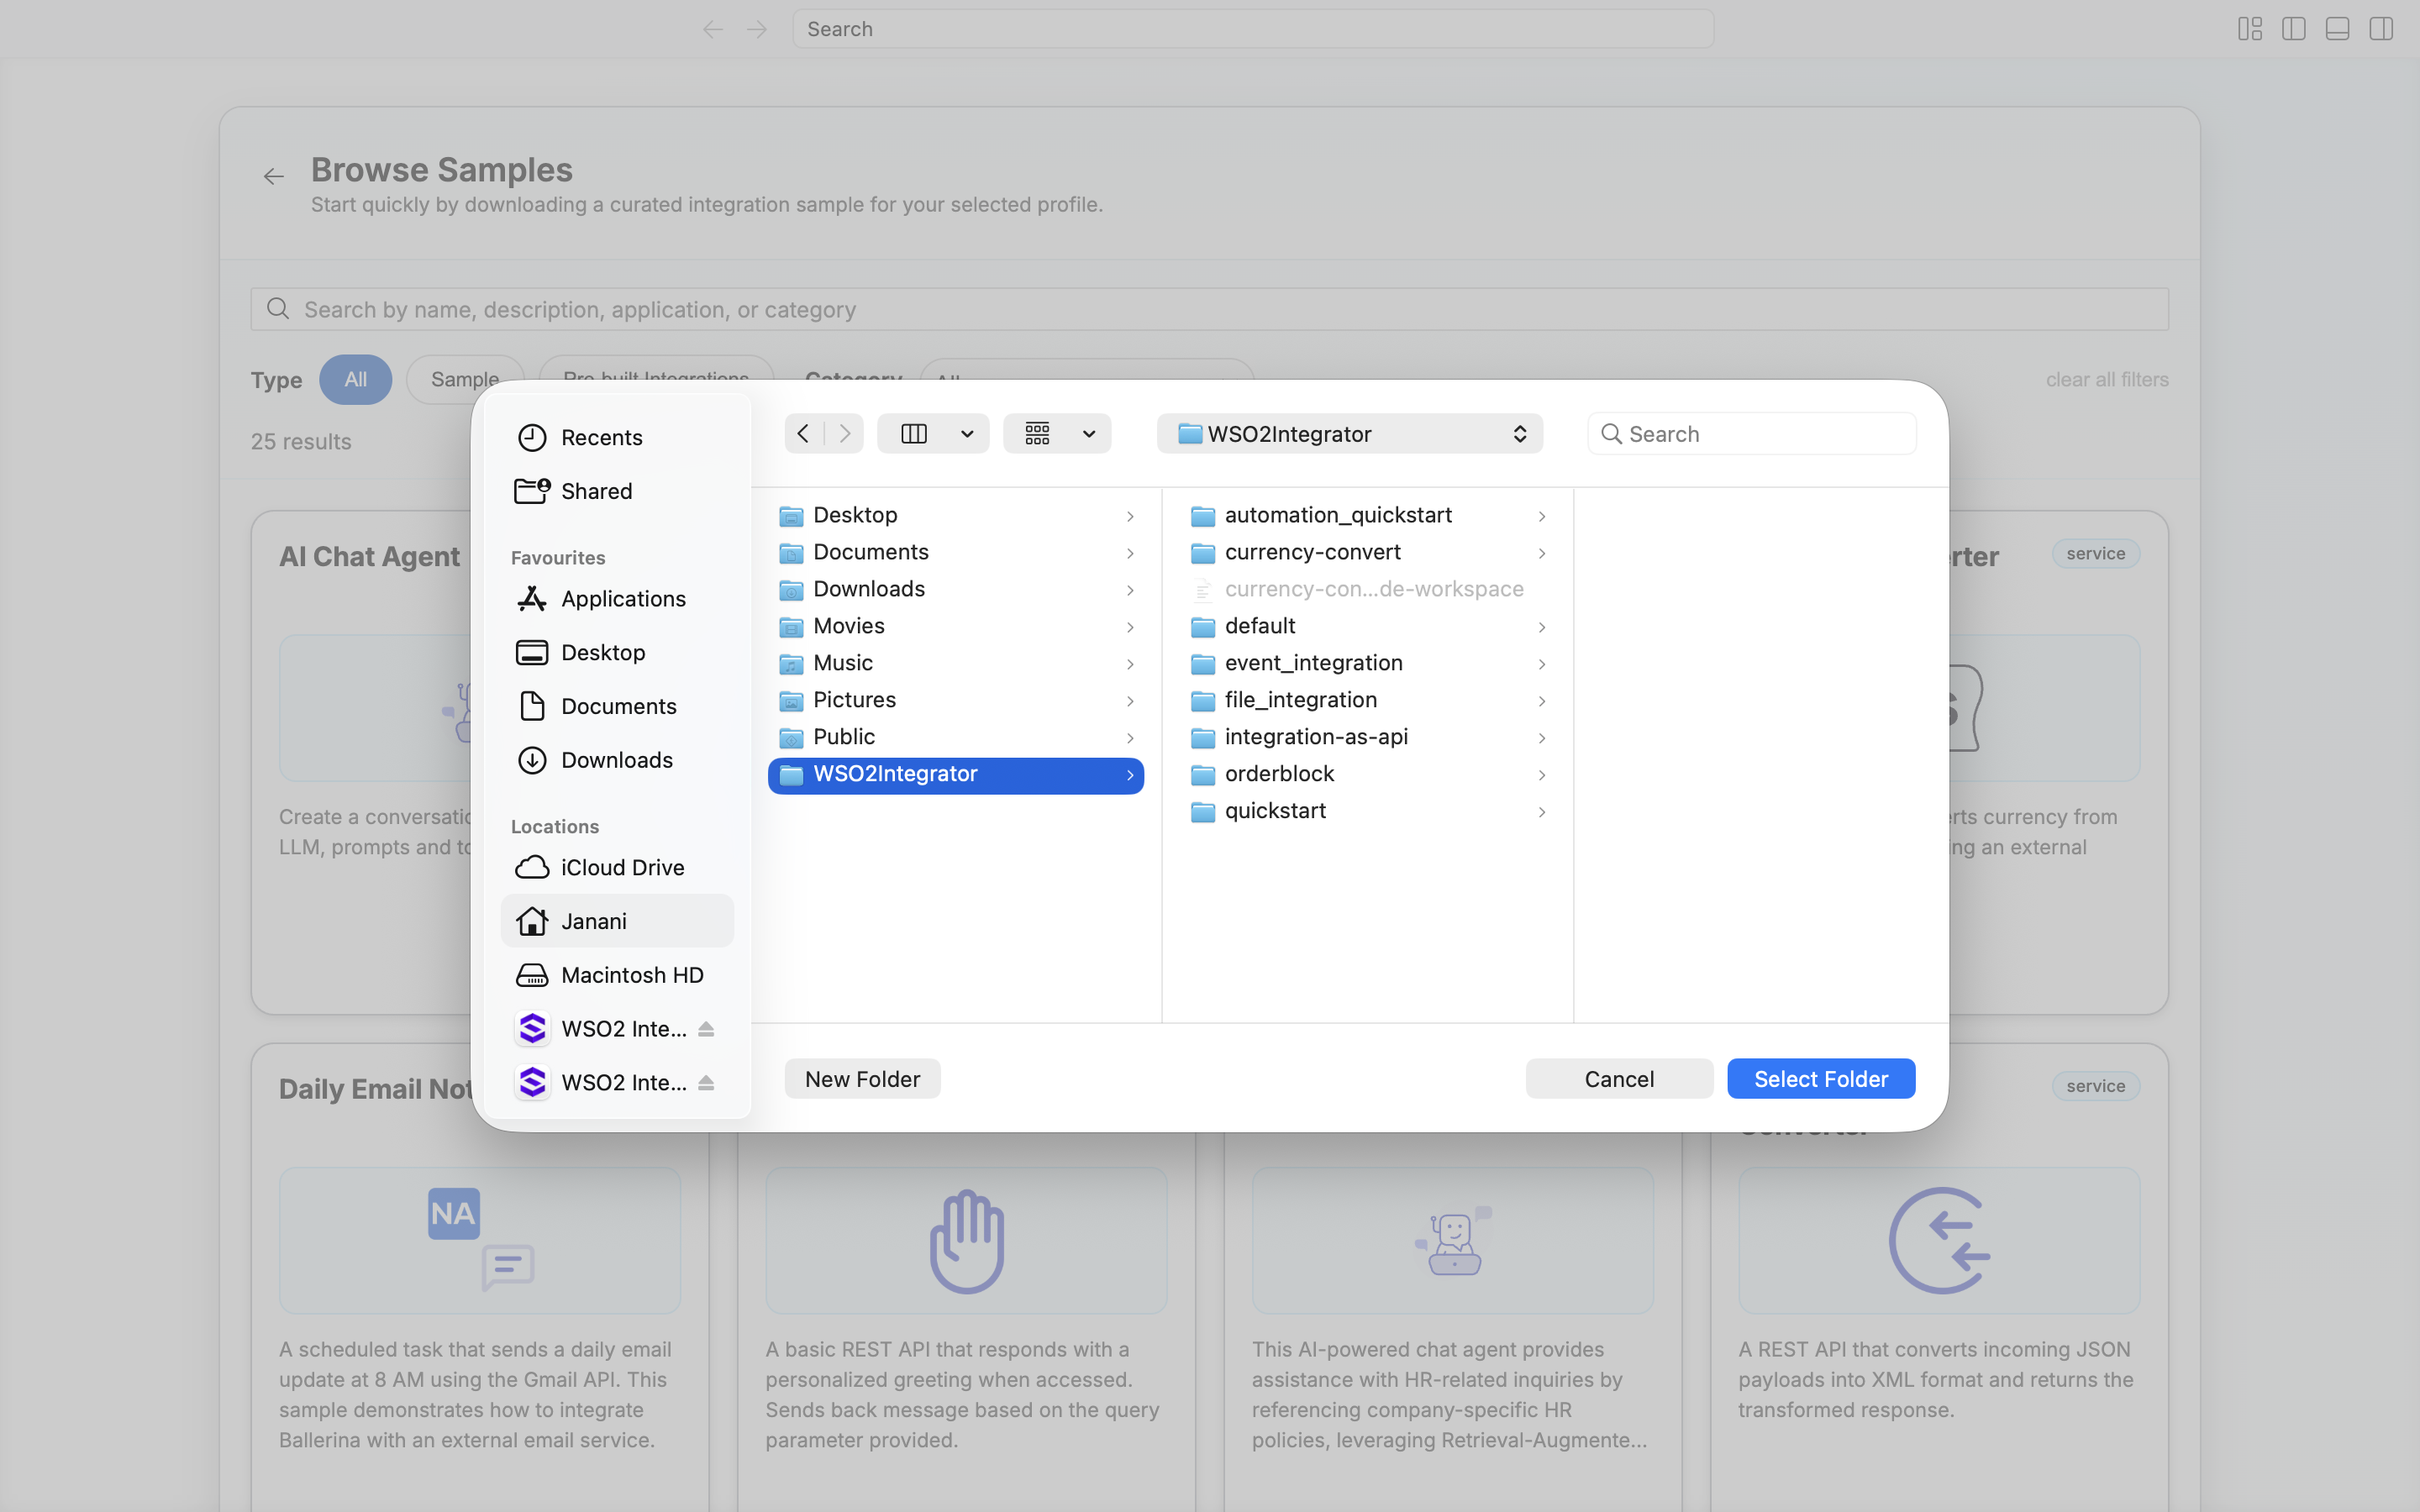The width and height of the screenshot is (2420, 1512).
Task: Cancel the folder selection dialog
Action: 1619,1079
